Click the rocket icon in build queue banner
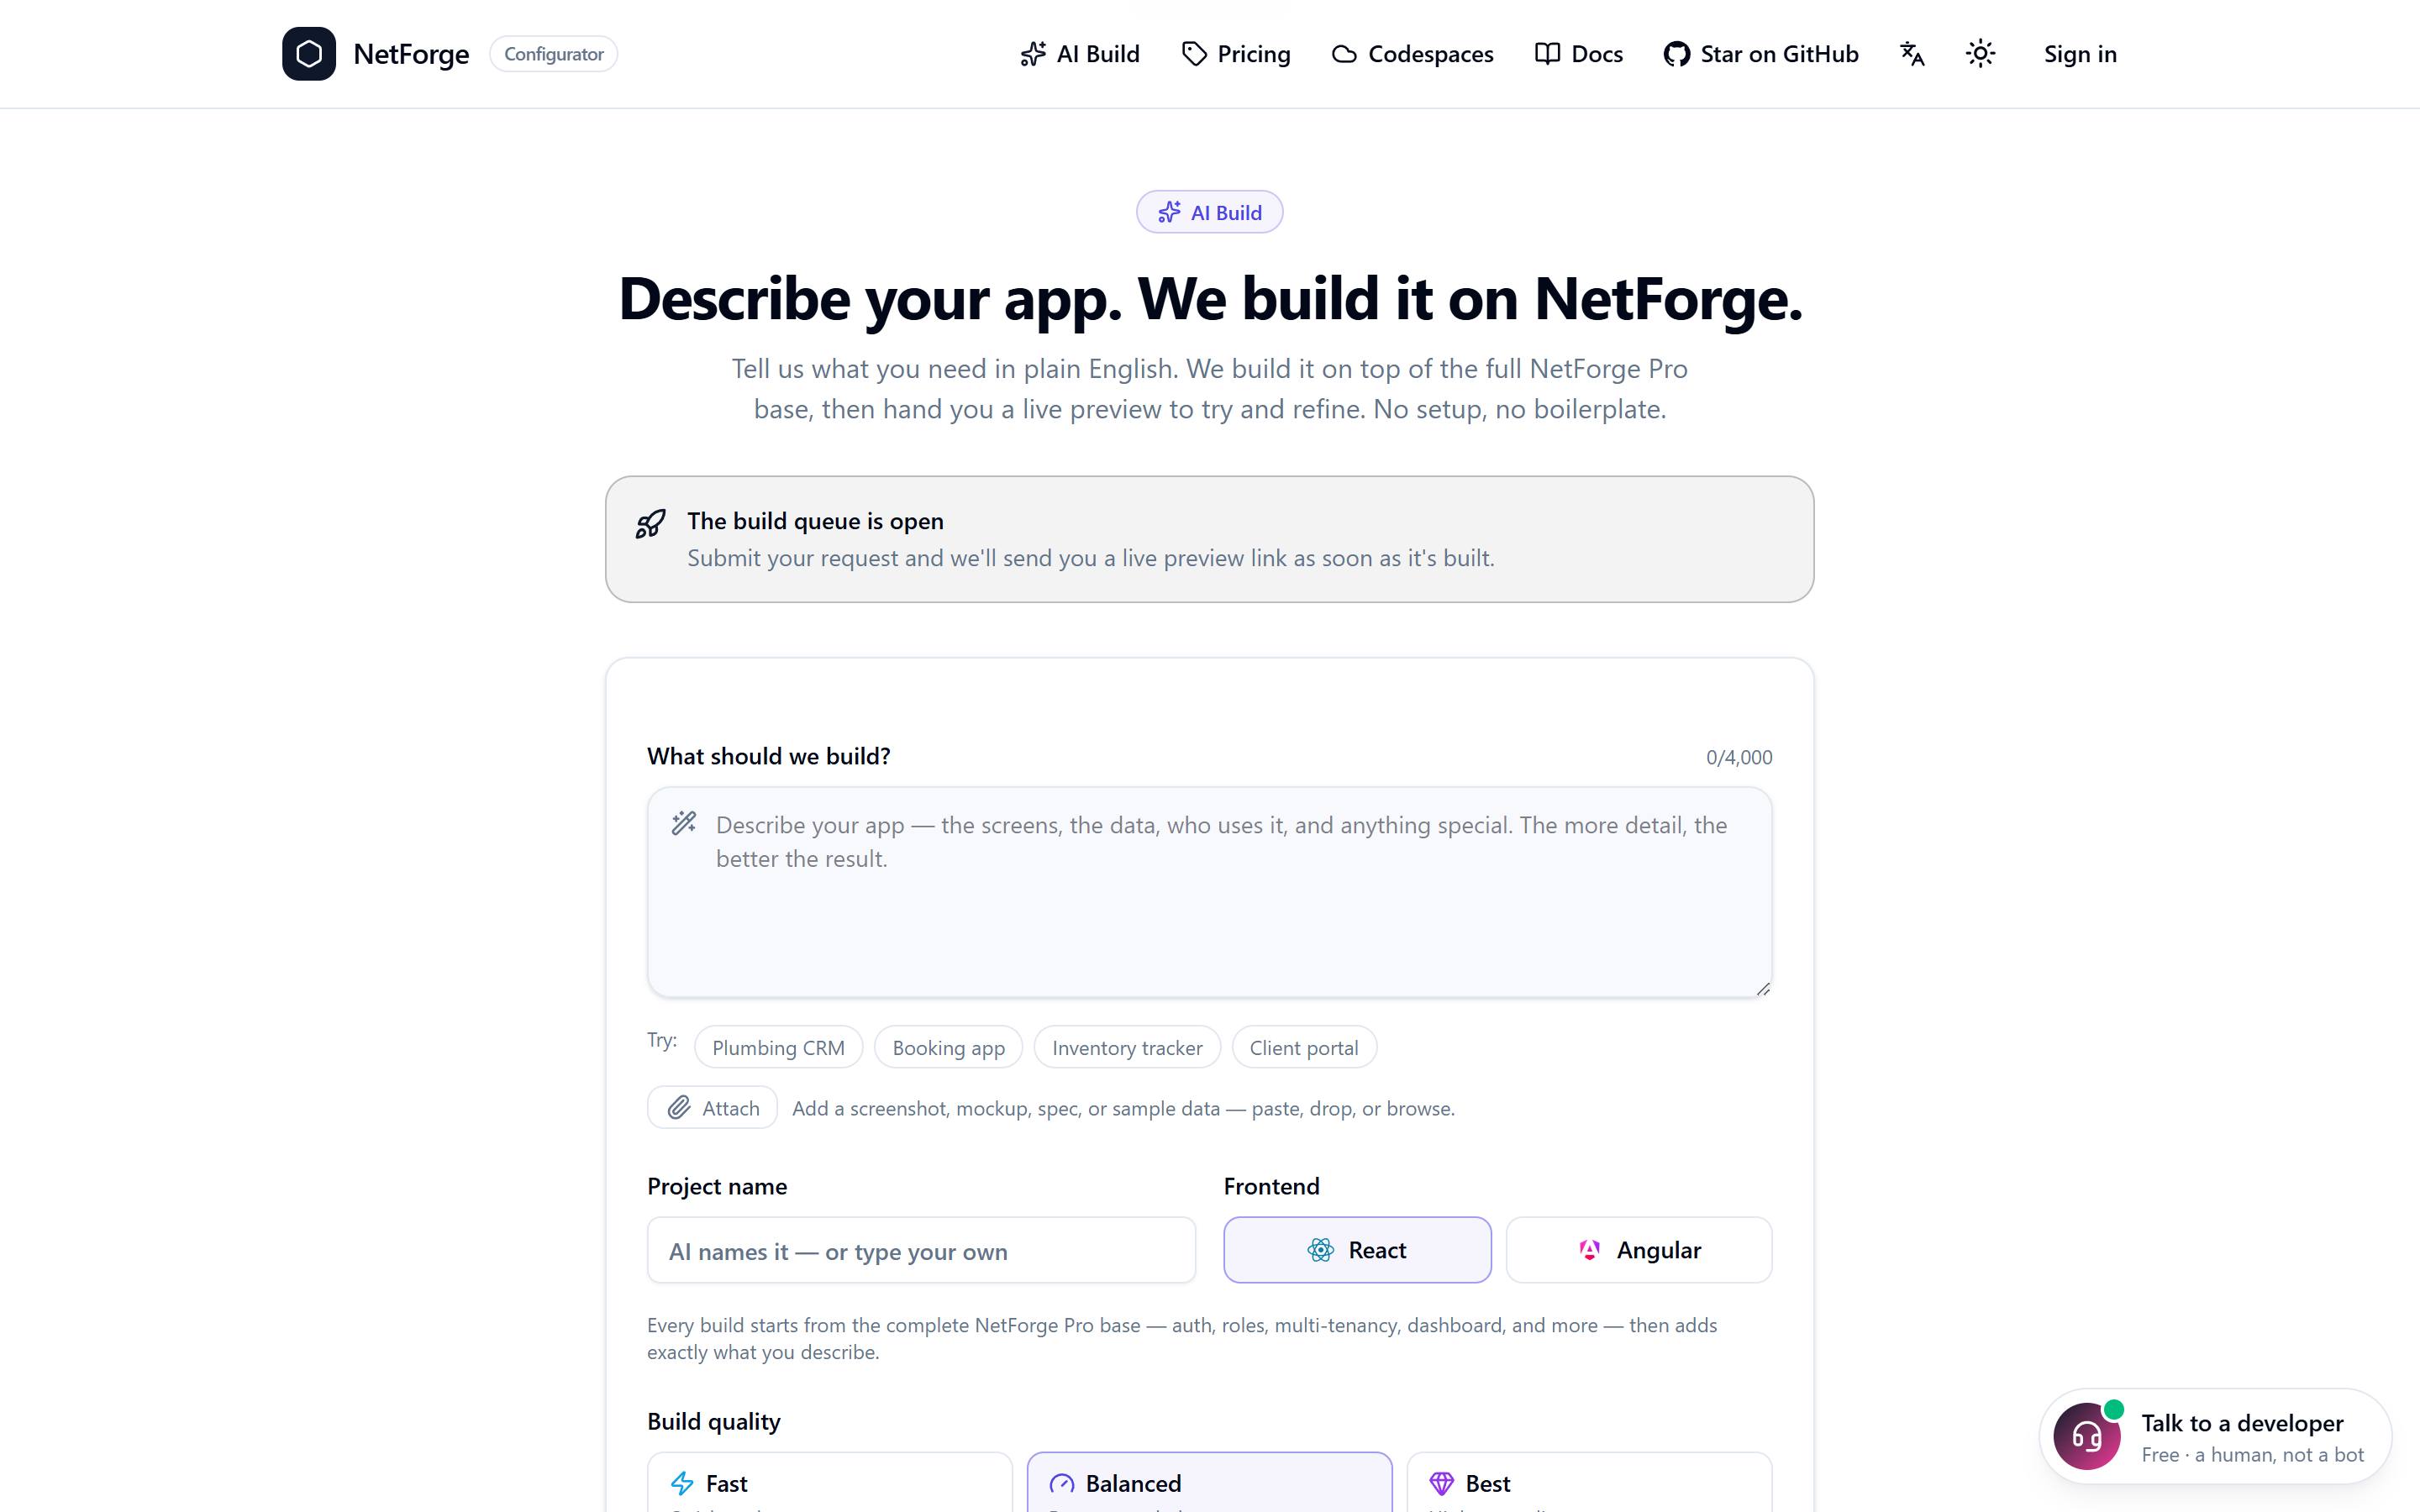The image size is (2420, 1512). coord(651,524)
